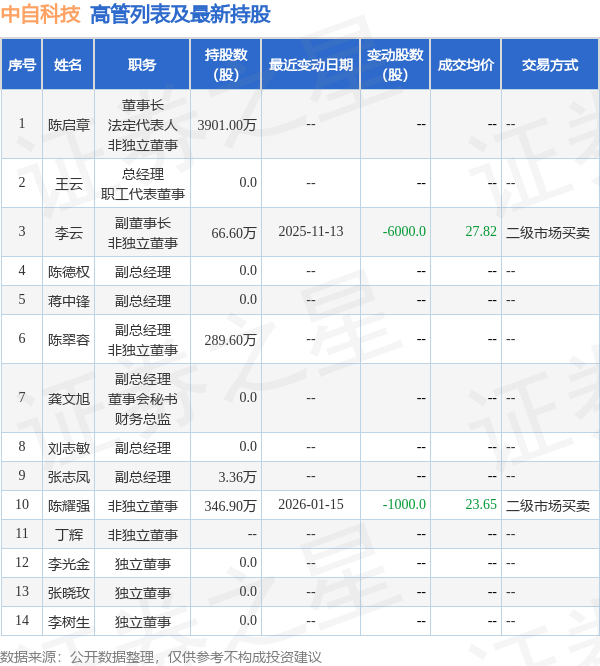
Task: Click the name 王云
Action: click(69, 183)
